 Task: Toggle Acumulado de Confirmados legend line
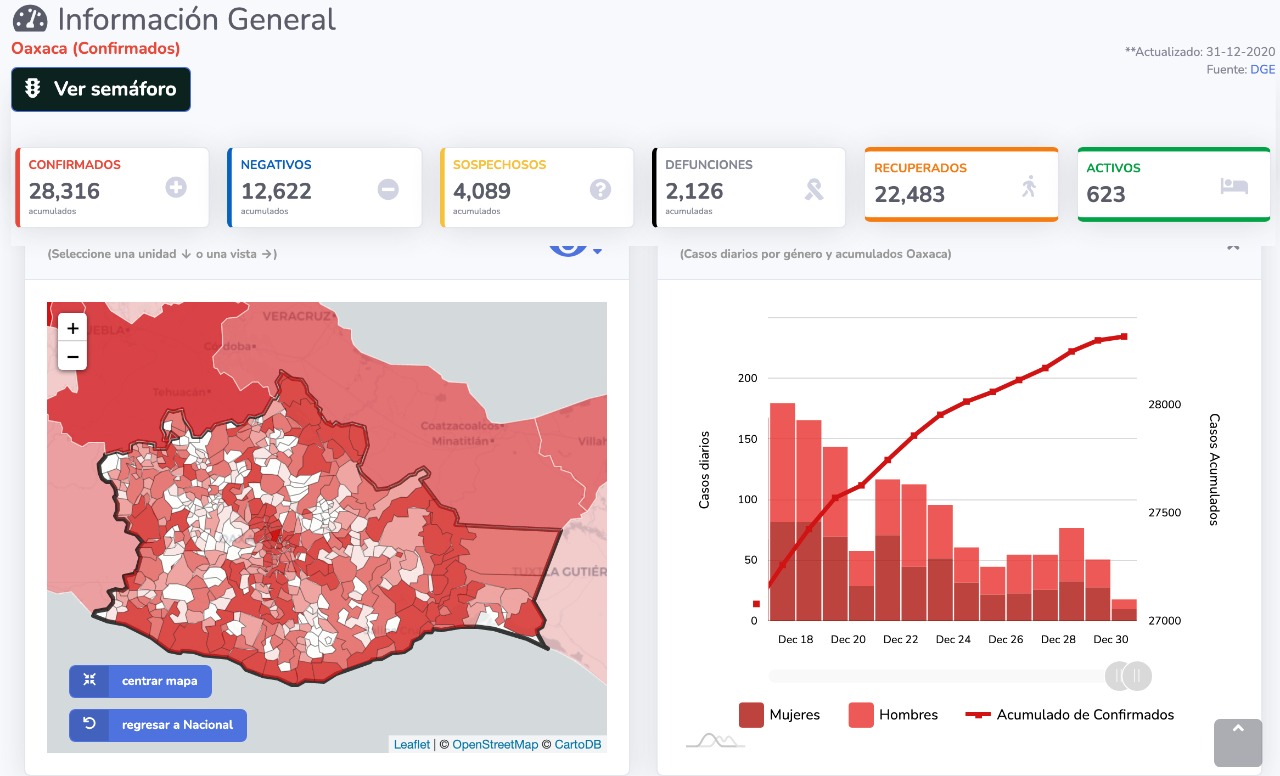[1070, 715]
